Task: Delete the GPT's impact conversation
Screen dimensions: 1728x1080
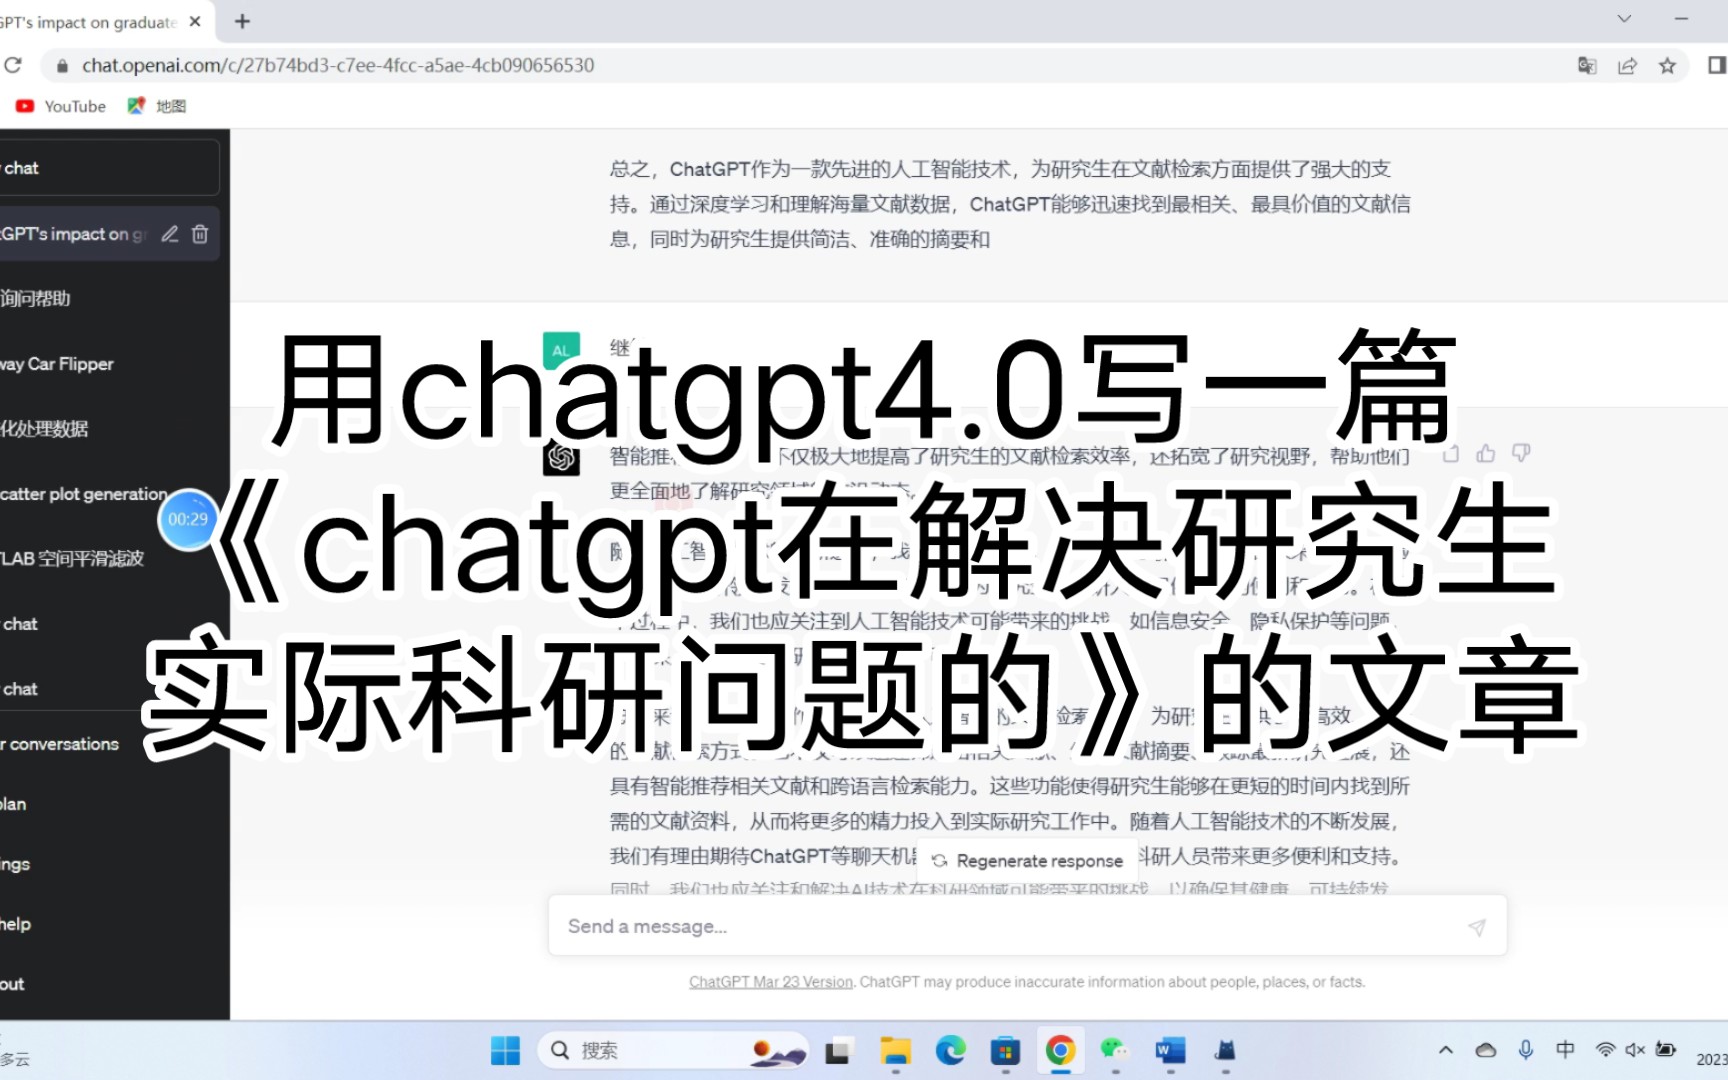Action: pyautogui.click(x=200, y=234)
